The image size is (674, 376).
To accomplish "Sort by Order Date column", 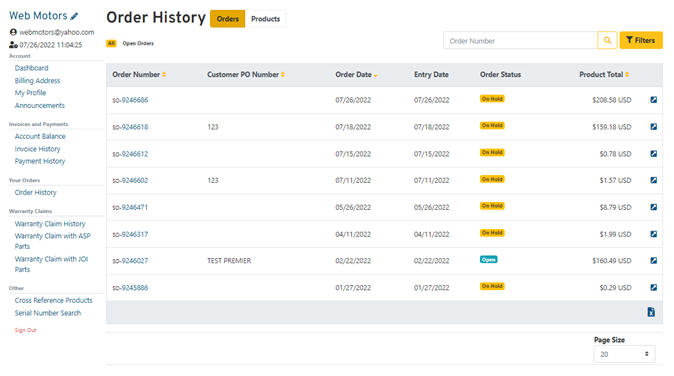I will pos(356,75).
